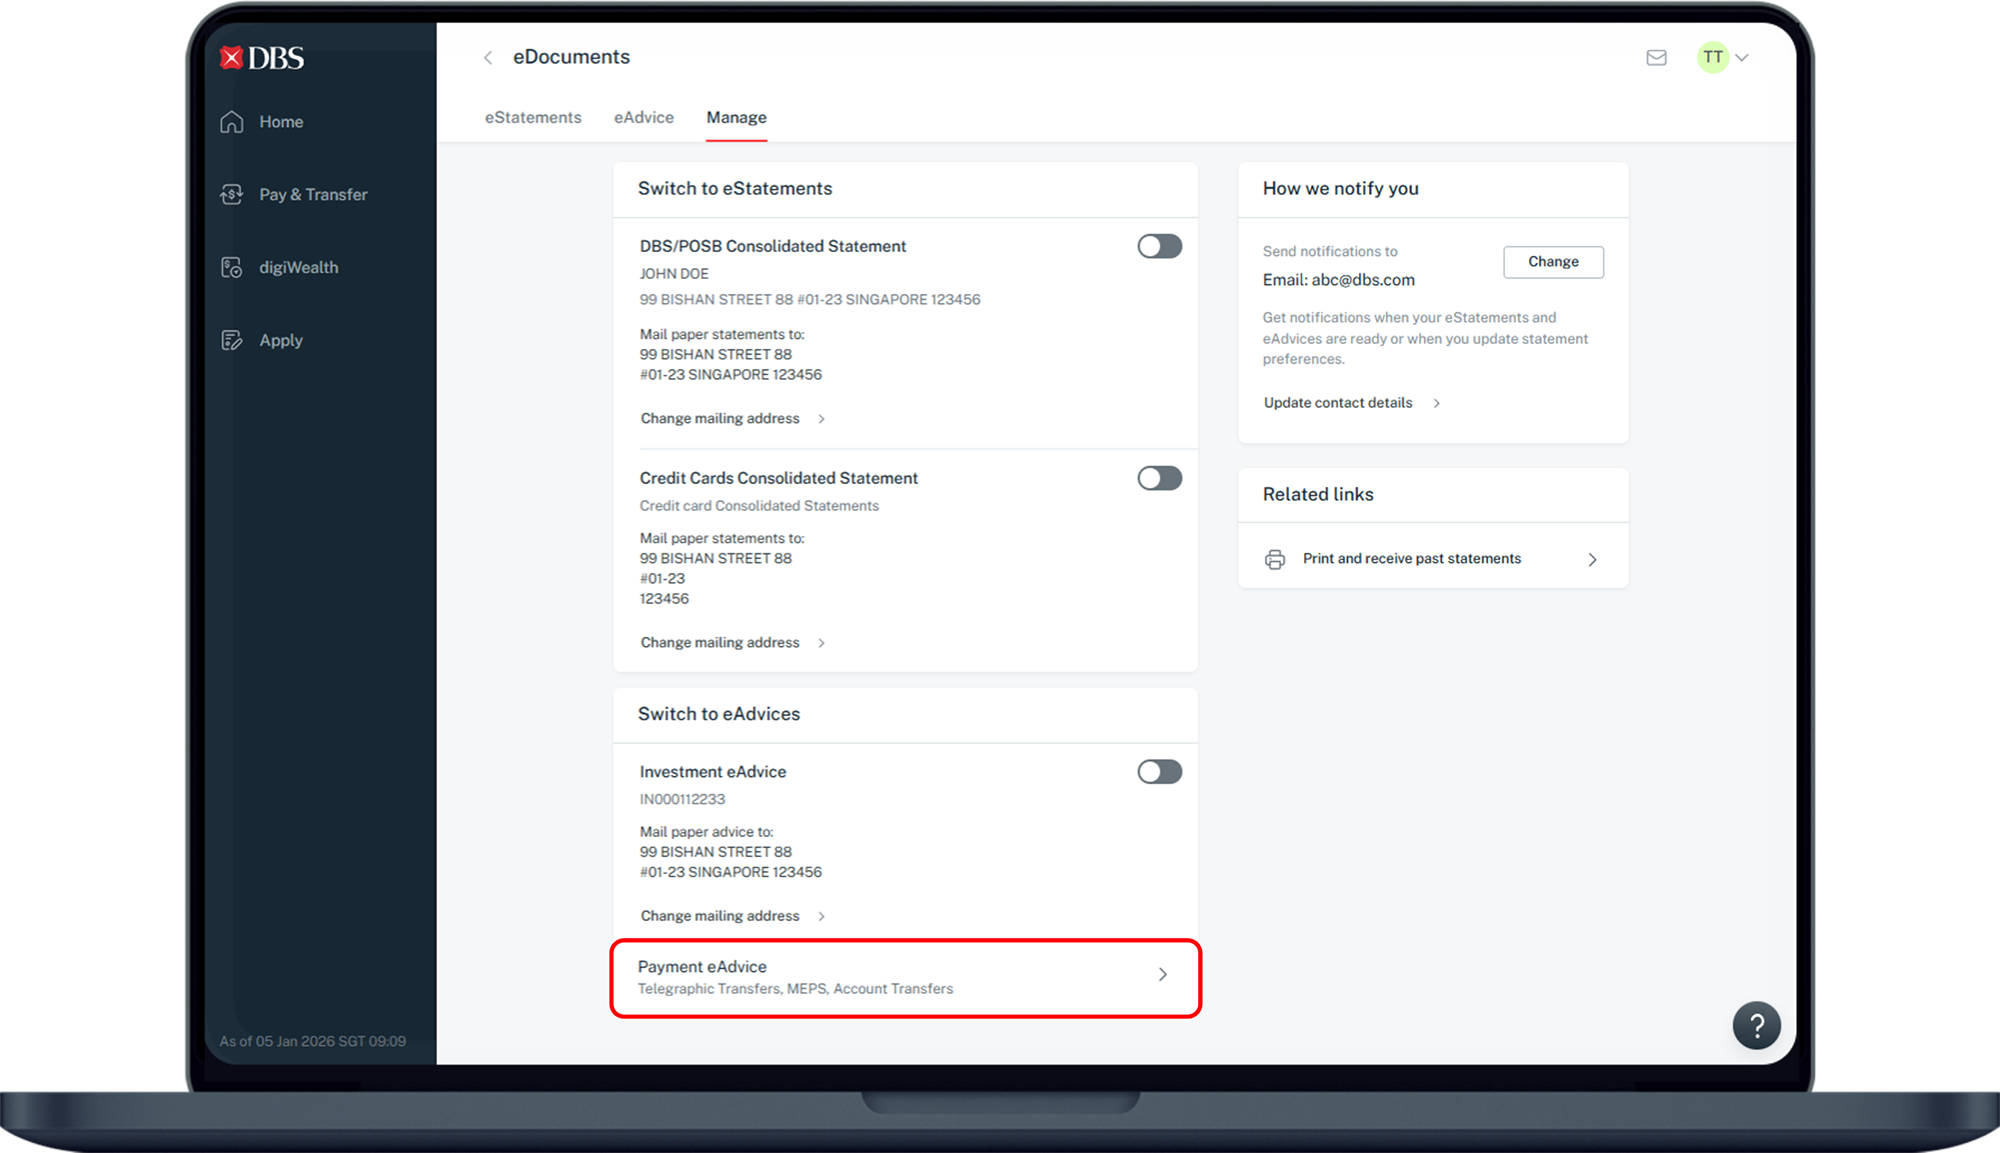Select the Manage tab
The image size is (2000, 1153).
[x=737, y=118]
